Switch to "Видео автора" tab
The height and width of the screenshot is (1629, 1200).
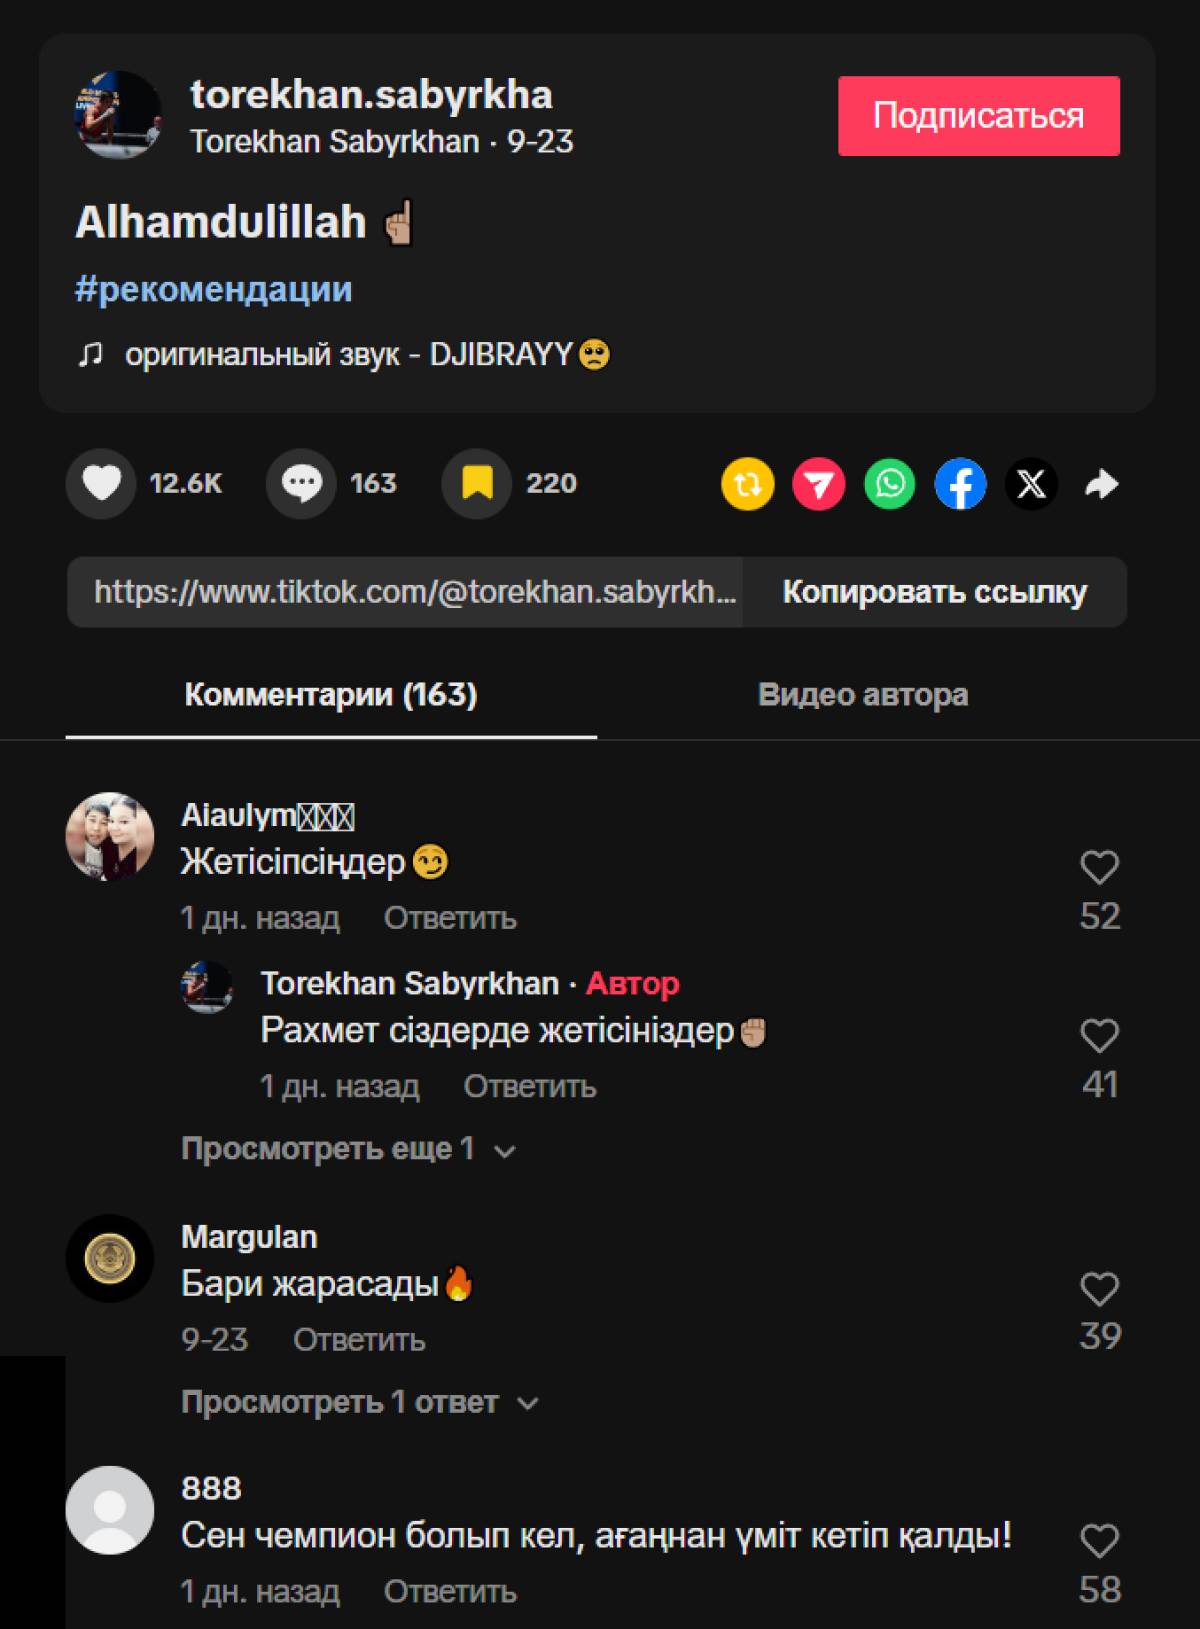(x=862, y=695)
